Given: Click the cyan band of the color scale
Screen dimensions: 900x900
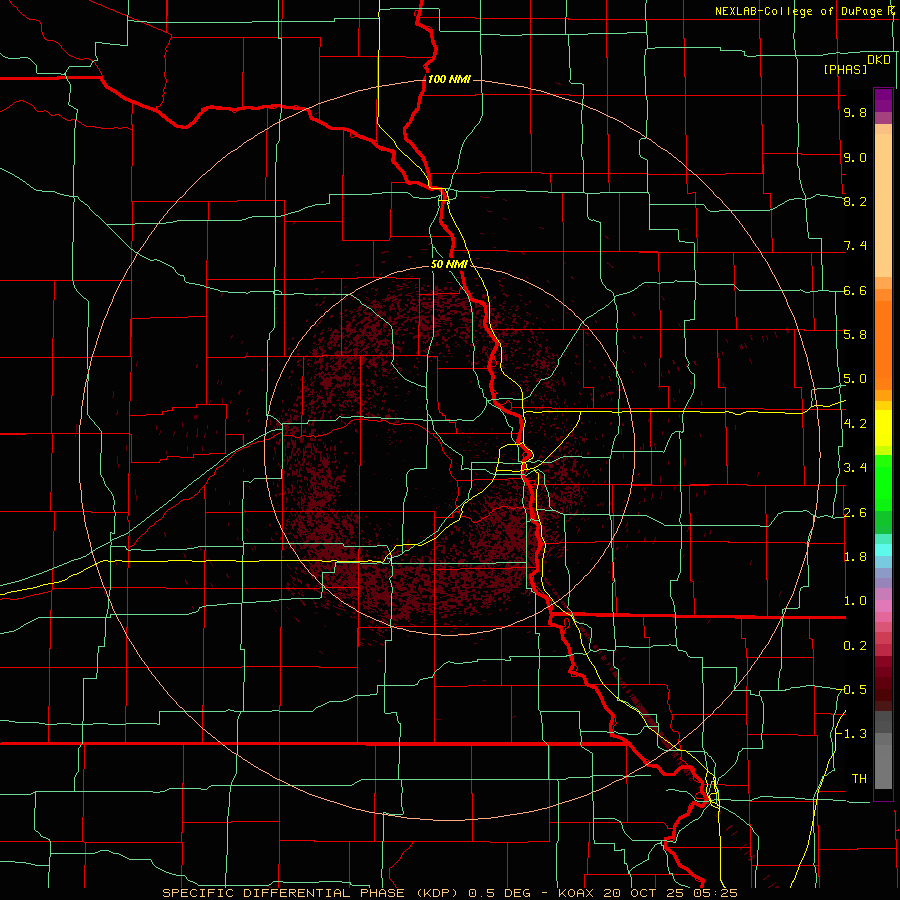Looking at the screenshot, I should click(x=883, y=549).
